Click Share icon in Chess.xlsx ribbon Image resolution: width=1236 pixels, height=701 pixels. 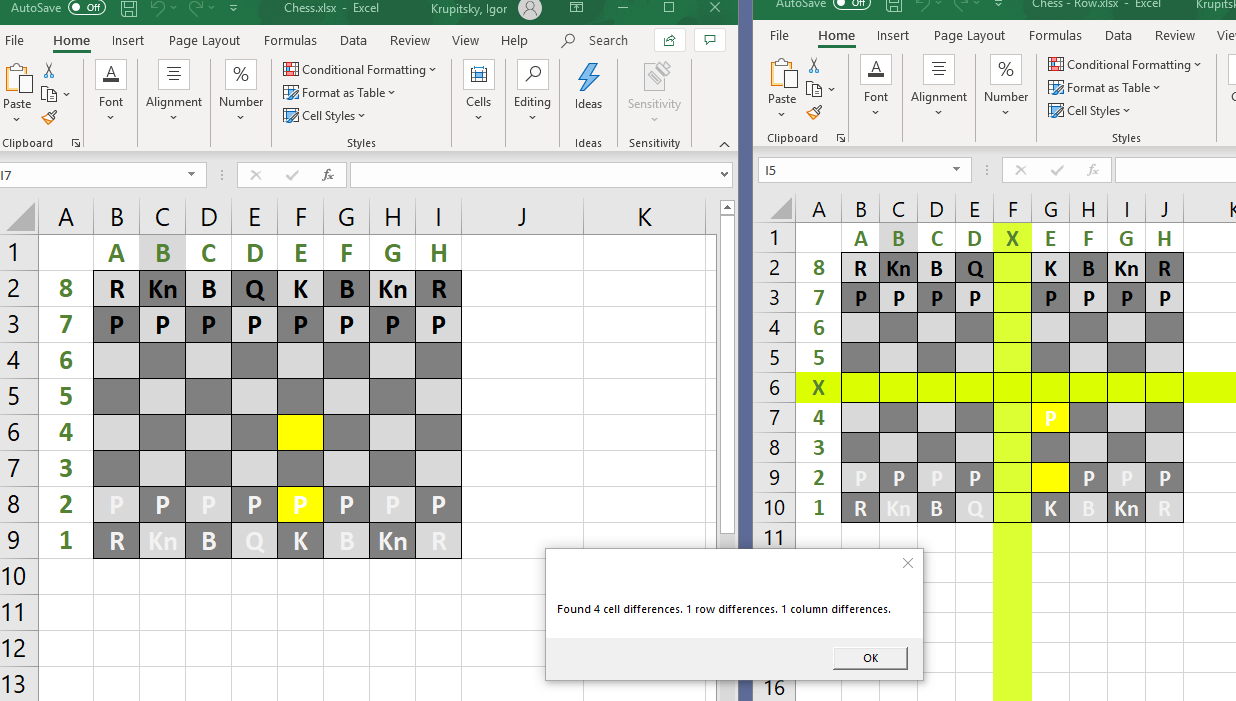669,40
